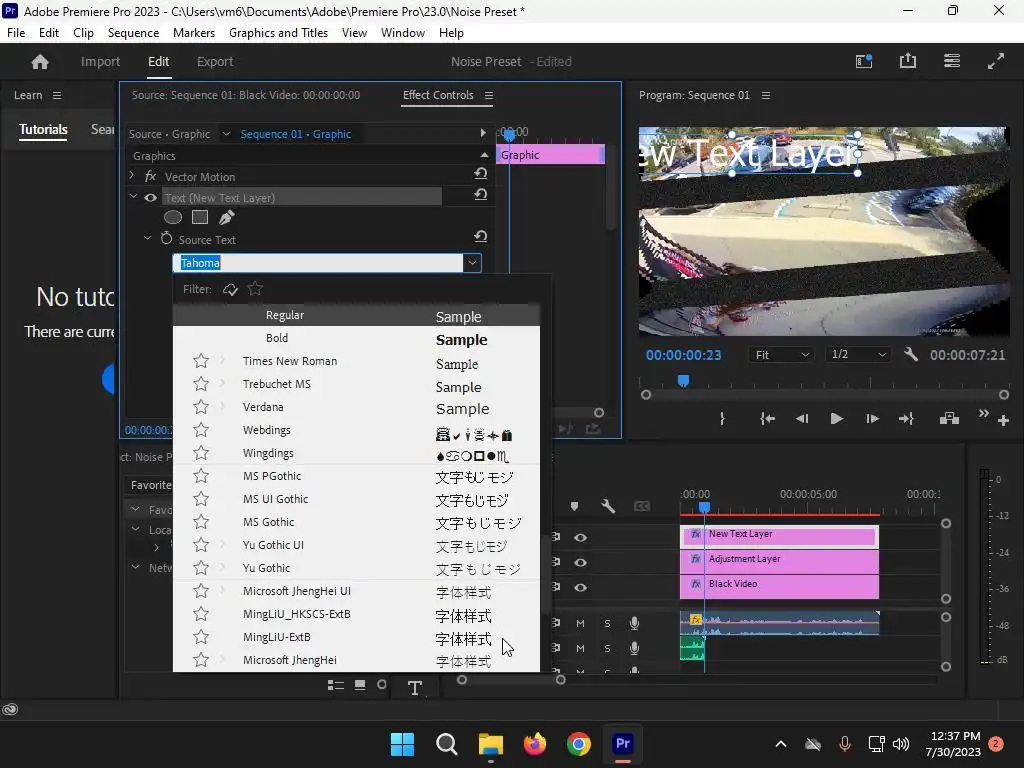Favorite the Trebuchet MS font
This screenshot has width=1024, height=768.
pos(201,384)
